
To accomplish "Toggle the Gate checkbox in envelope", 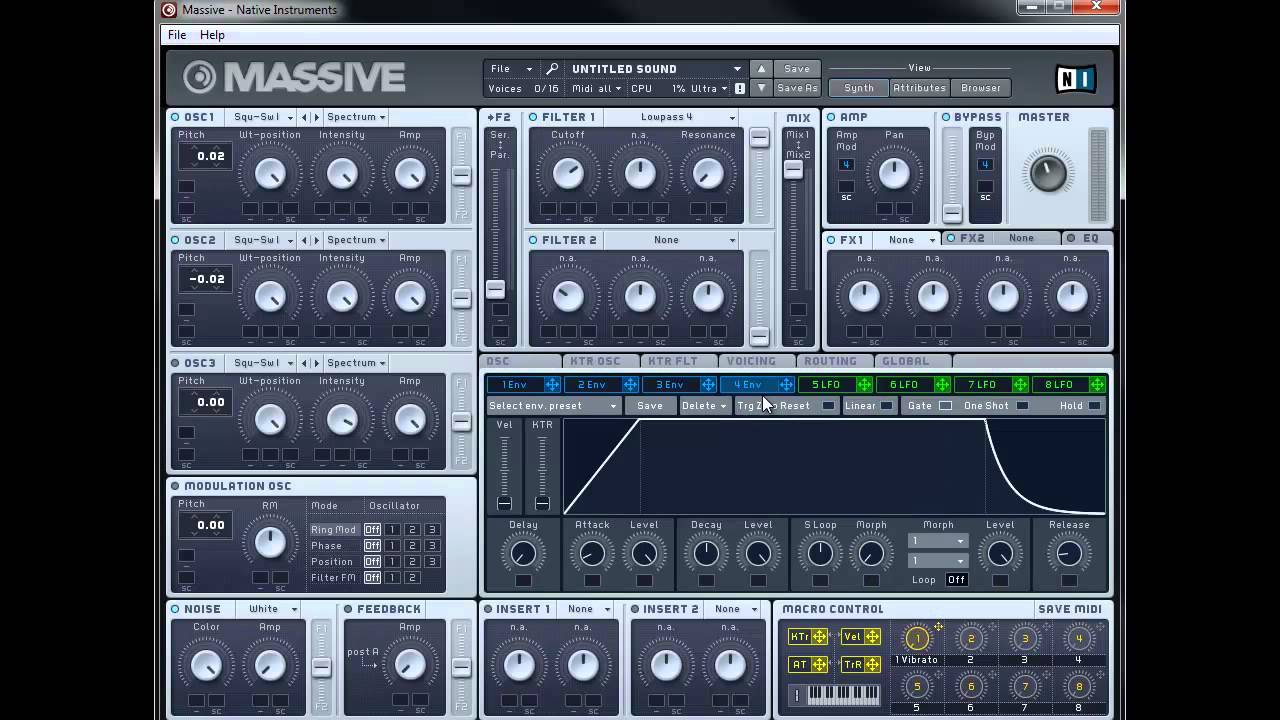I will [x=945, y=406].
